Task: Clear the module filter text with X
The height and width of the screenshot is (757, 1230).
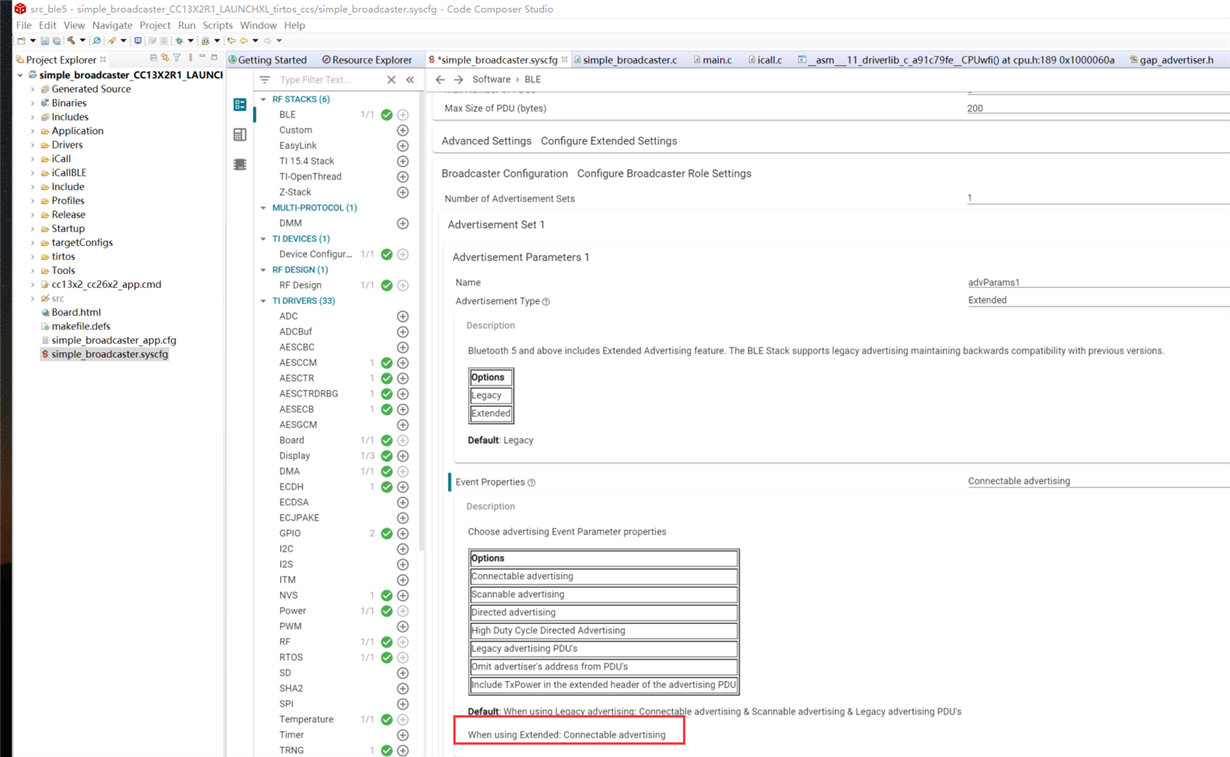Action: coord(391,80)
